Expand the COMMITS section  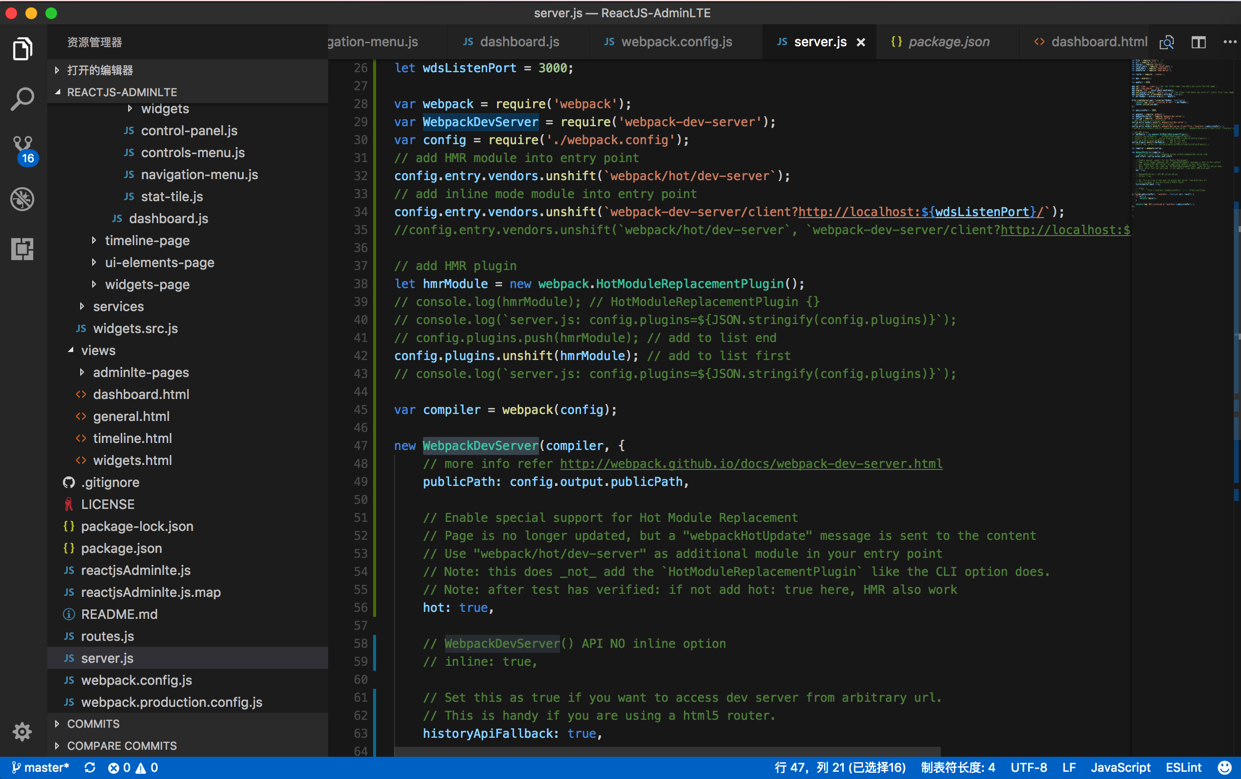pyautogui.click(x=93, y=724)
